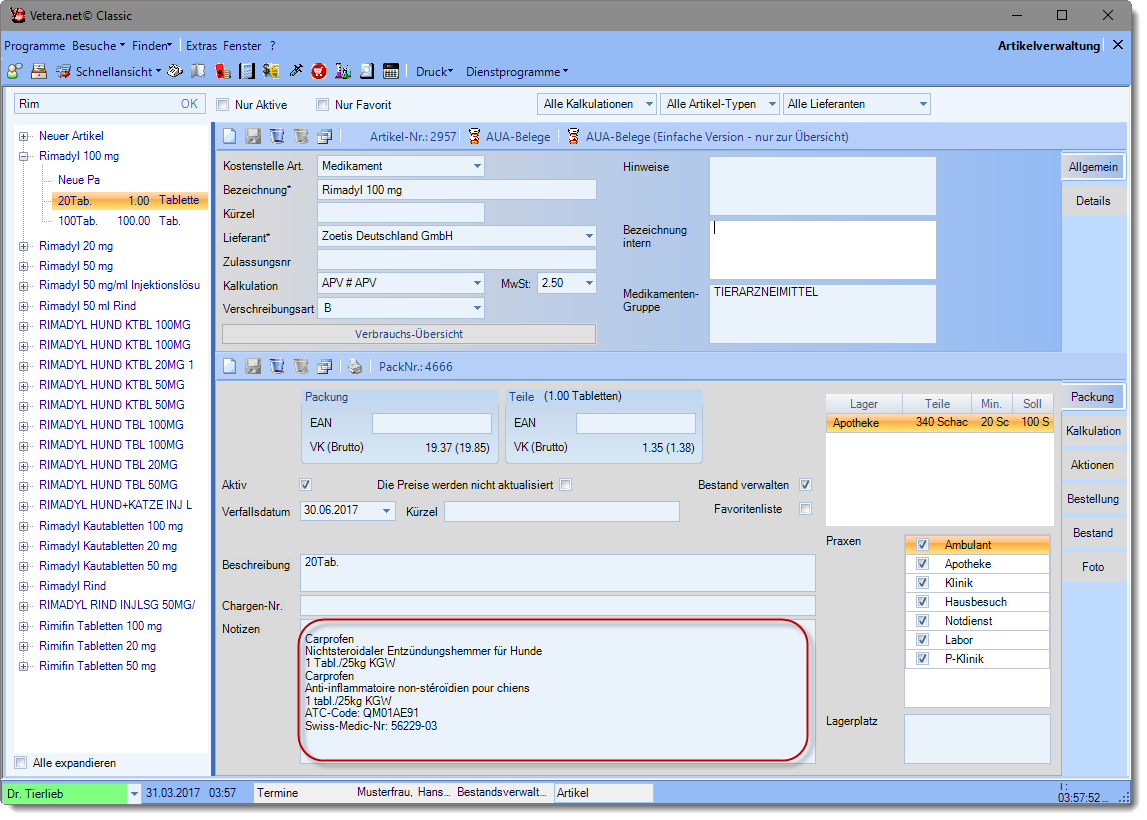
Task: Open the Extras menu
Action: (201, 46)
